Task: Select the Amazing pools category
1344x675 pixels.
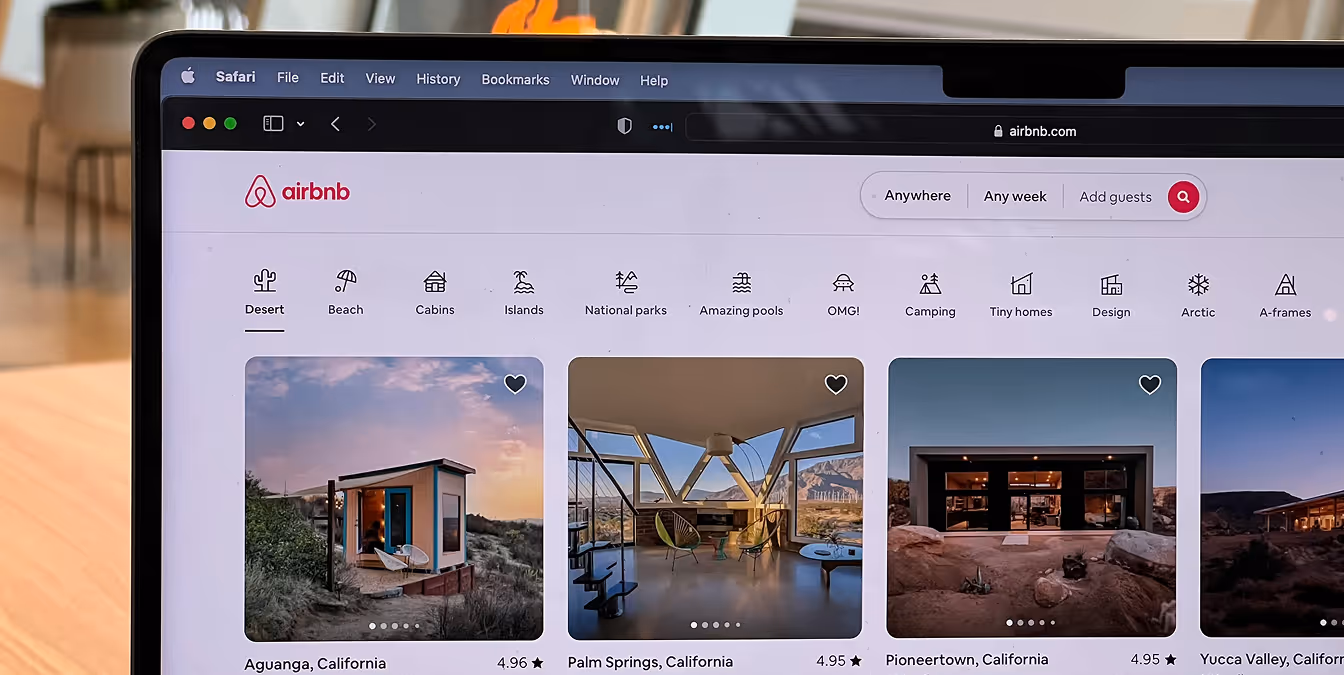Action: coord(741,294)
